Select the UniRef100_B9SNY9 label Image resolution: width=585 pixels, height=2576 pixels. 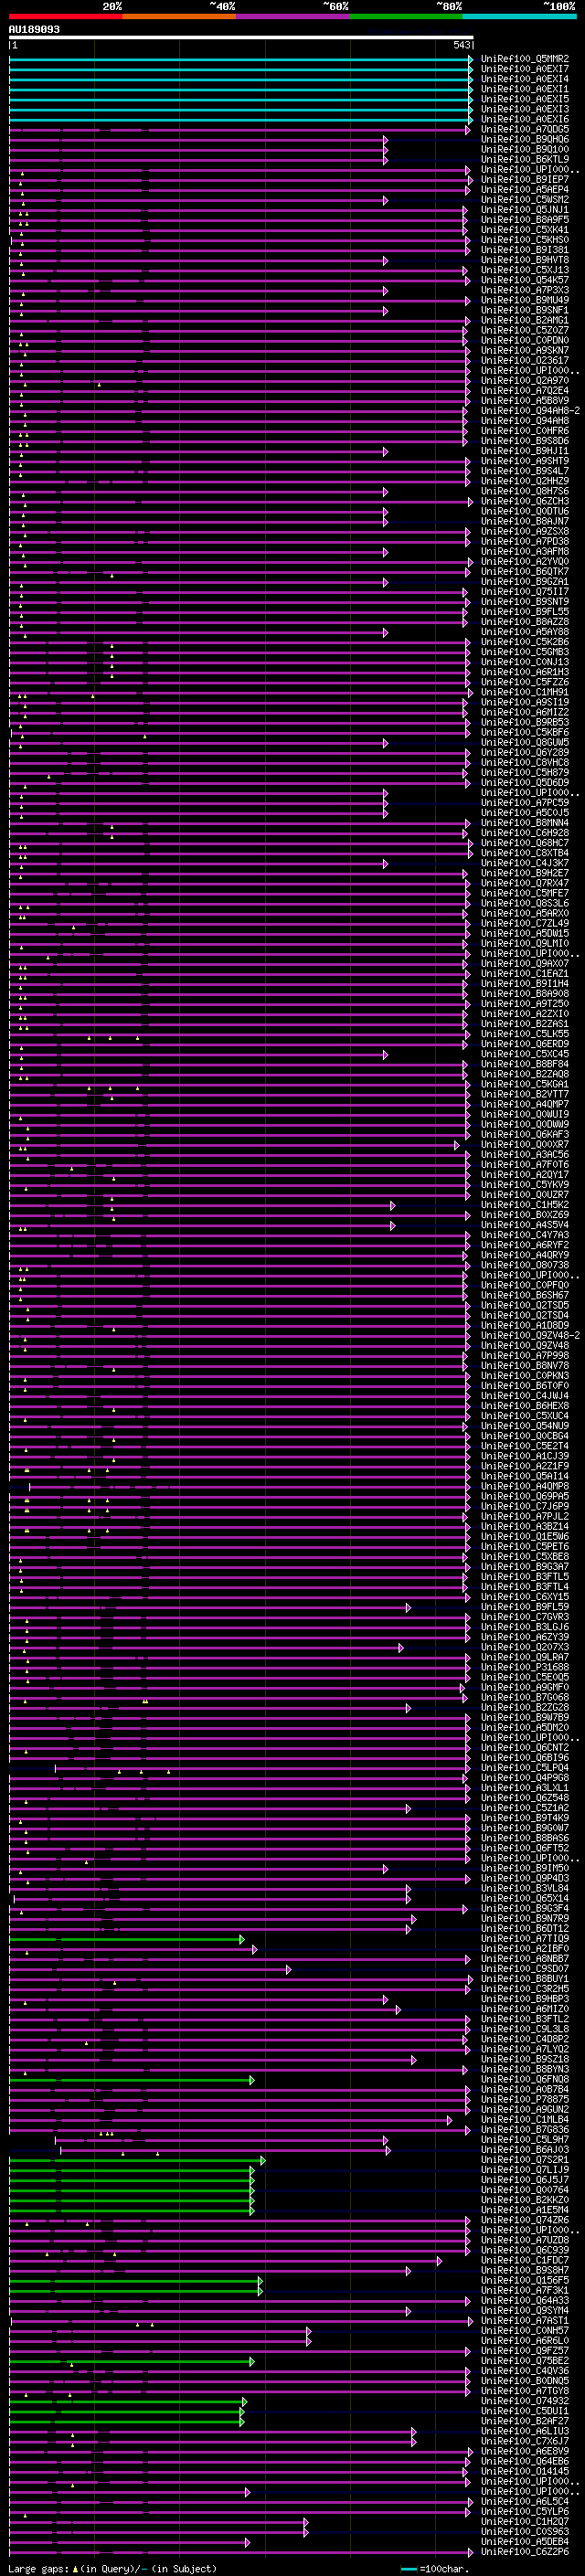pos(525,602)
